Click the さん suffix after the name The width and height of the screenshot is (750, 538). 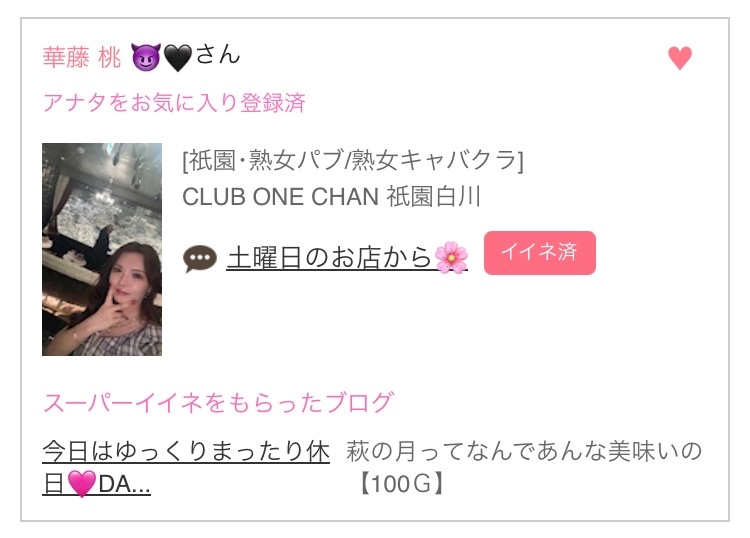click(x=218, y=54)
